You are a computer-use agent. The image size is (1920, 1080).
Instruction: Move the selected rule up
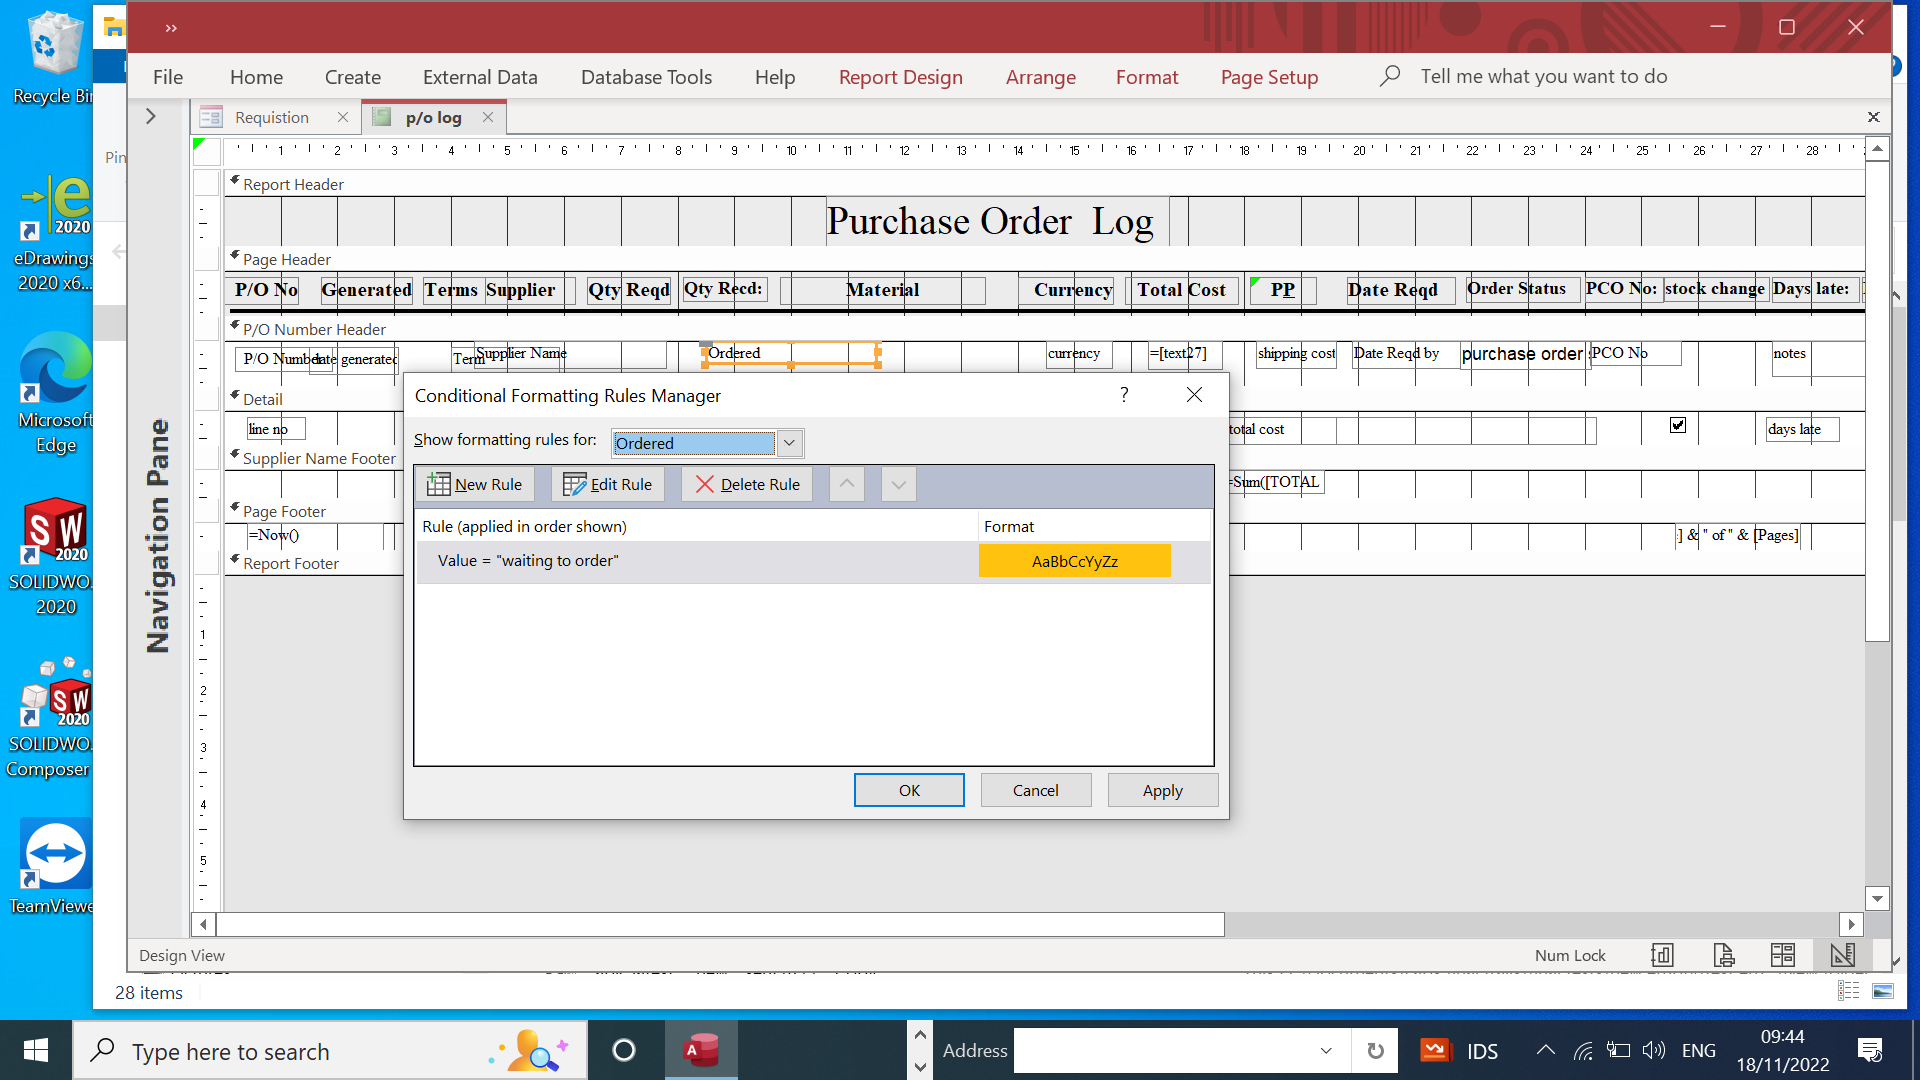847,484
